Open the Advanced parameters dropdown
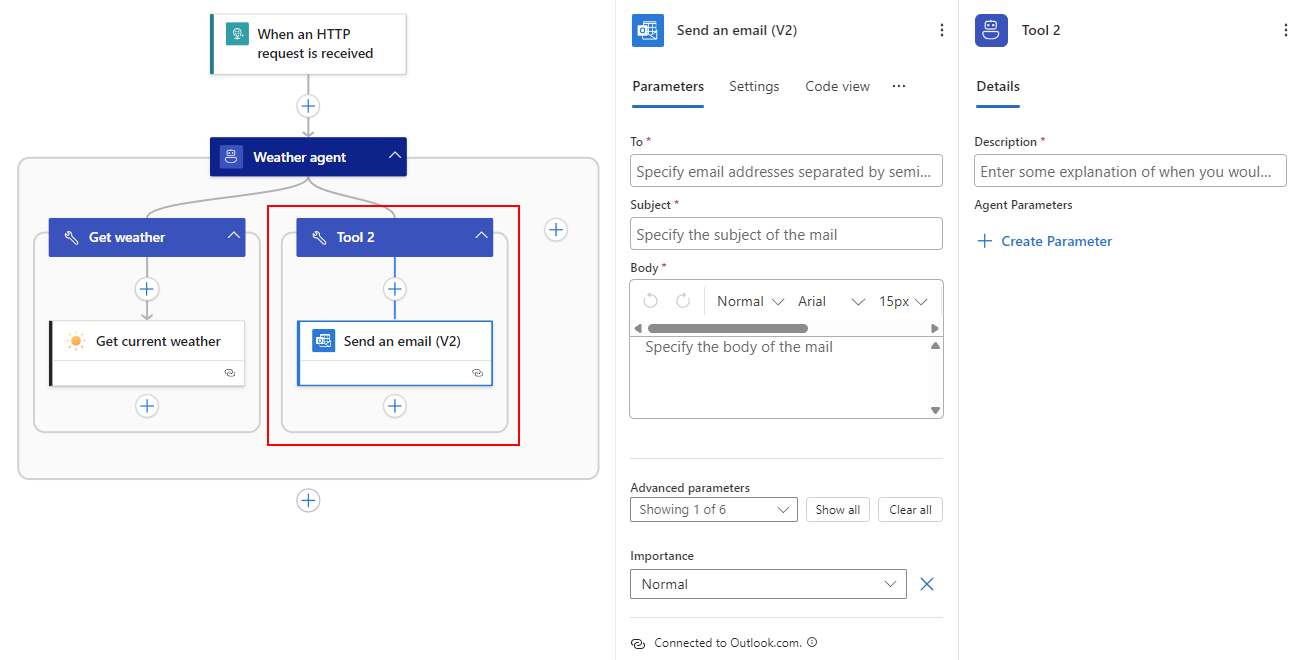The image size is (1300, 660). [x=713, y=510]
